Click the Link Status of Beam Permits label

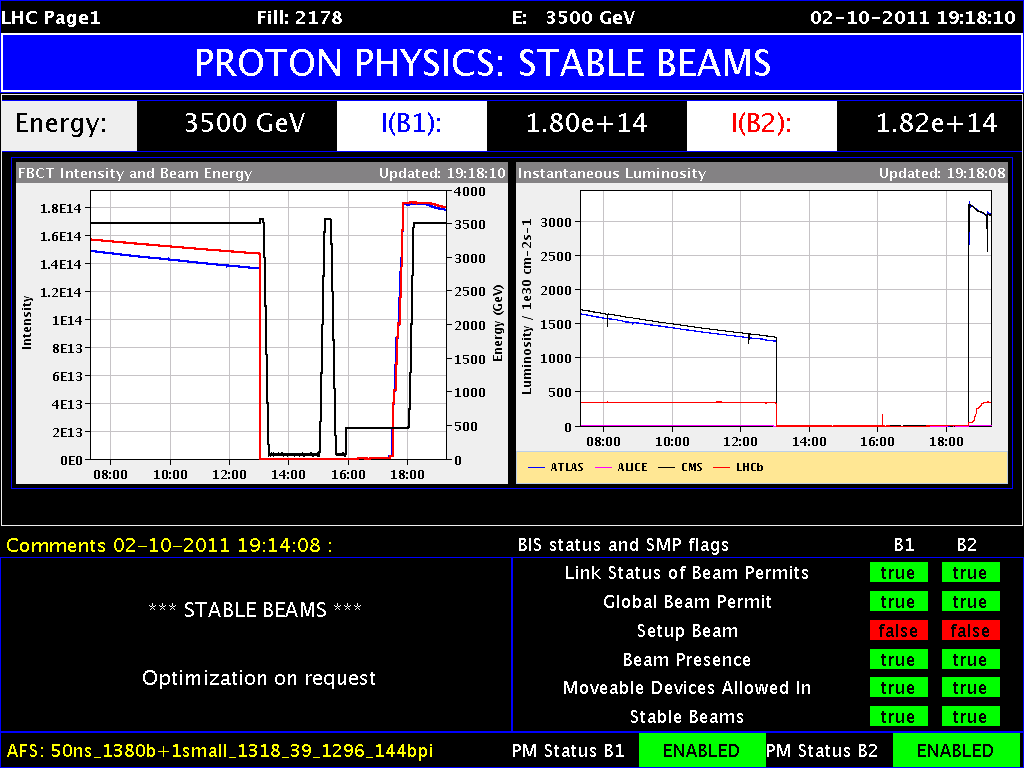click(x=687, y=573)
